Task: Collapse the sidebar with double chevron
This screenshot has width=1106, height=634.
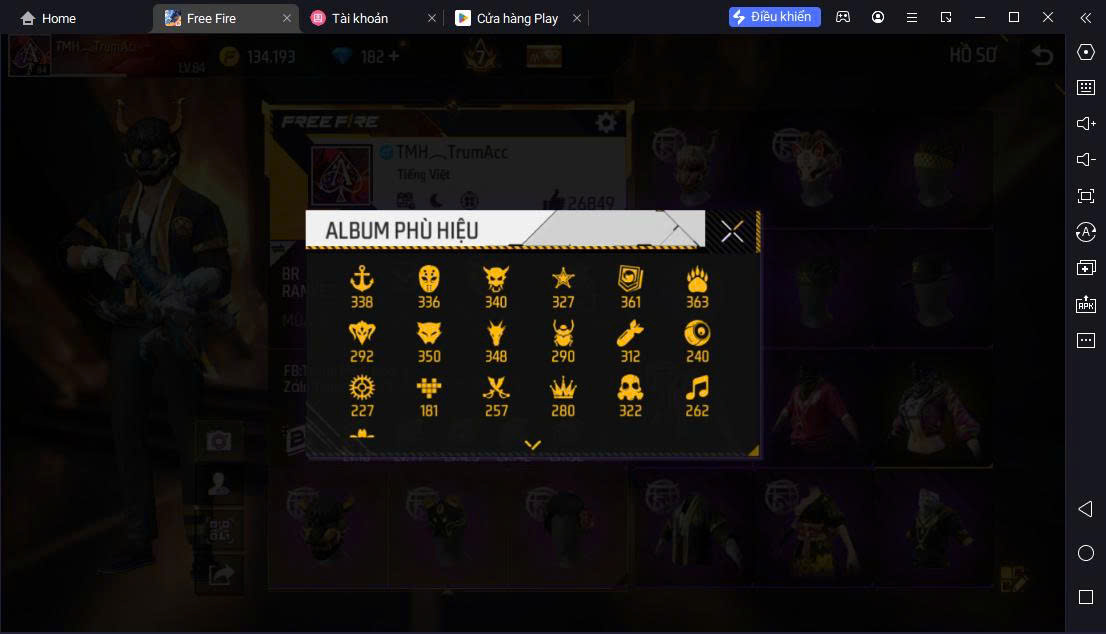Action: click(x=1086, y=18)
